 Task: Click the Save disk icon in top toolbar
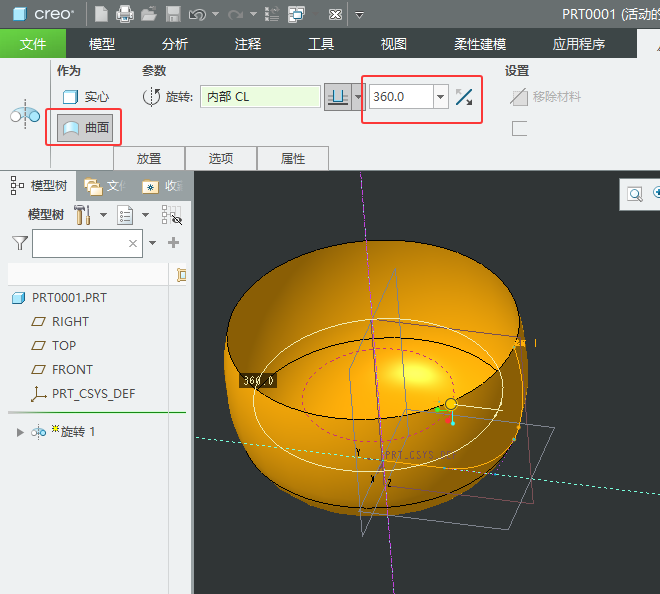point(172,14)
